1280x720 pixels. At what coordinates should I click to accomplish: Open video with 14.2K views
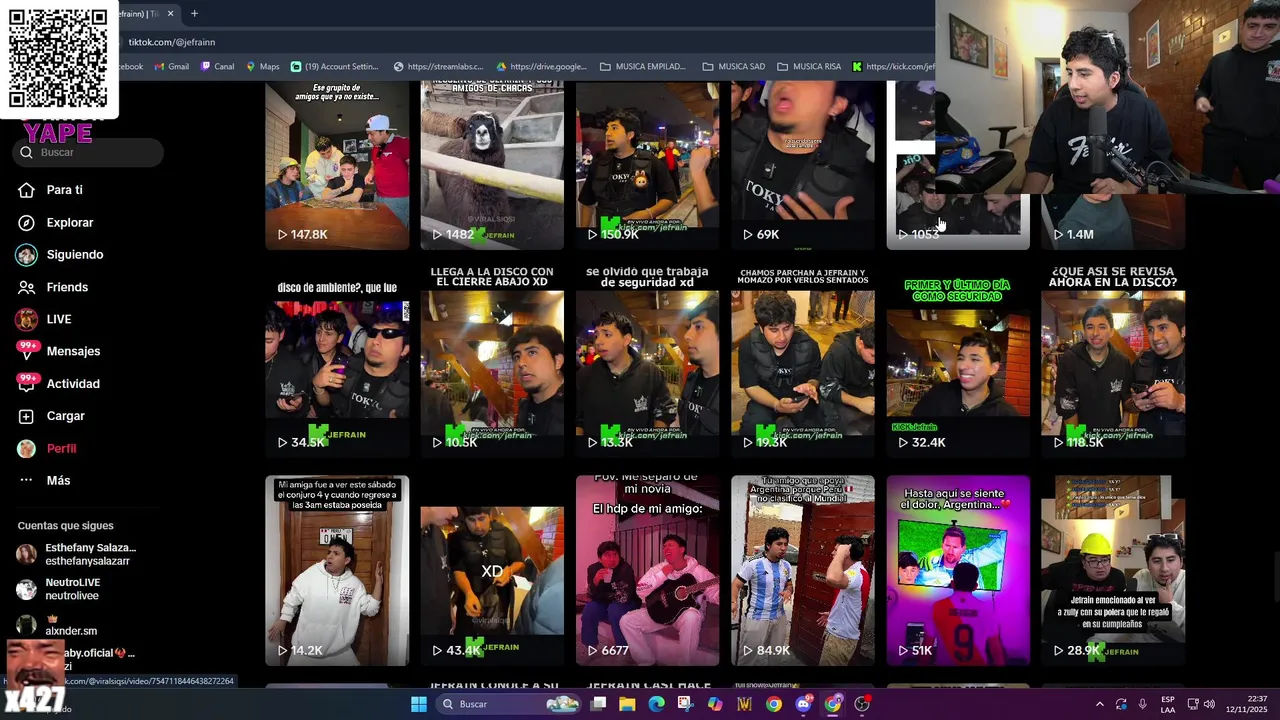click(337, 570)
